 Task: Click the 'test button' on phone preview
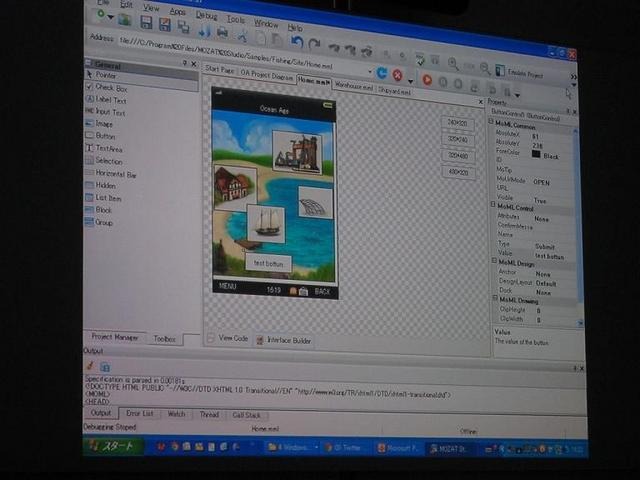tap(268, 264)
